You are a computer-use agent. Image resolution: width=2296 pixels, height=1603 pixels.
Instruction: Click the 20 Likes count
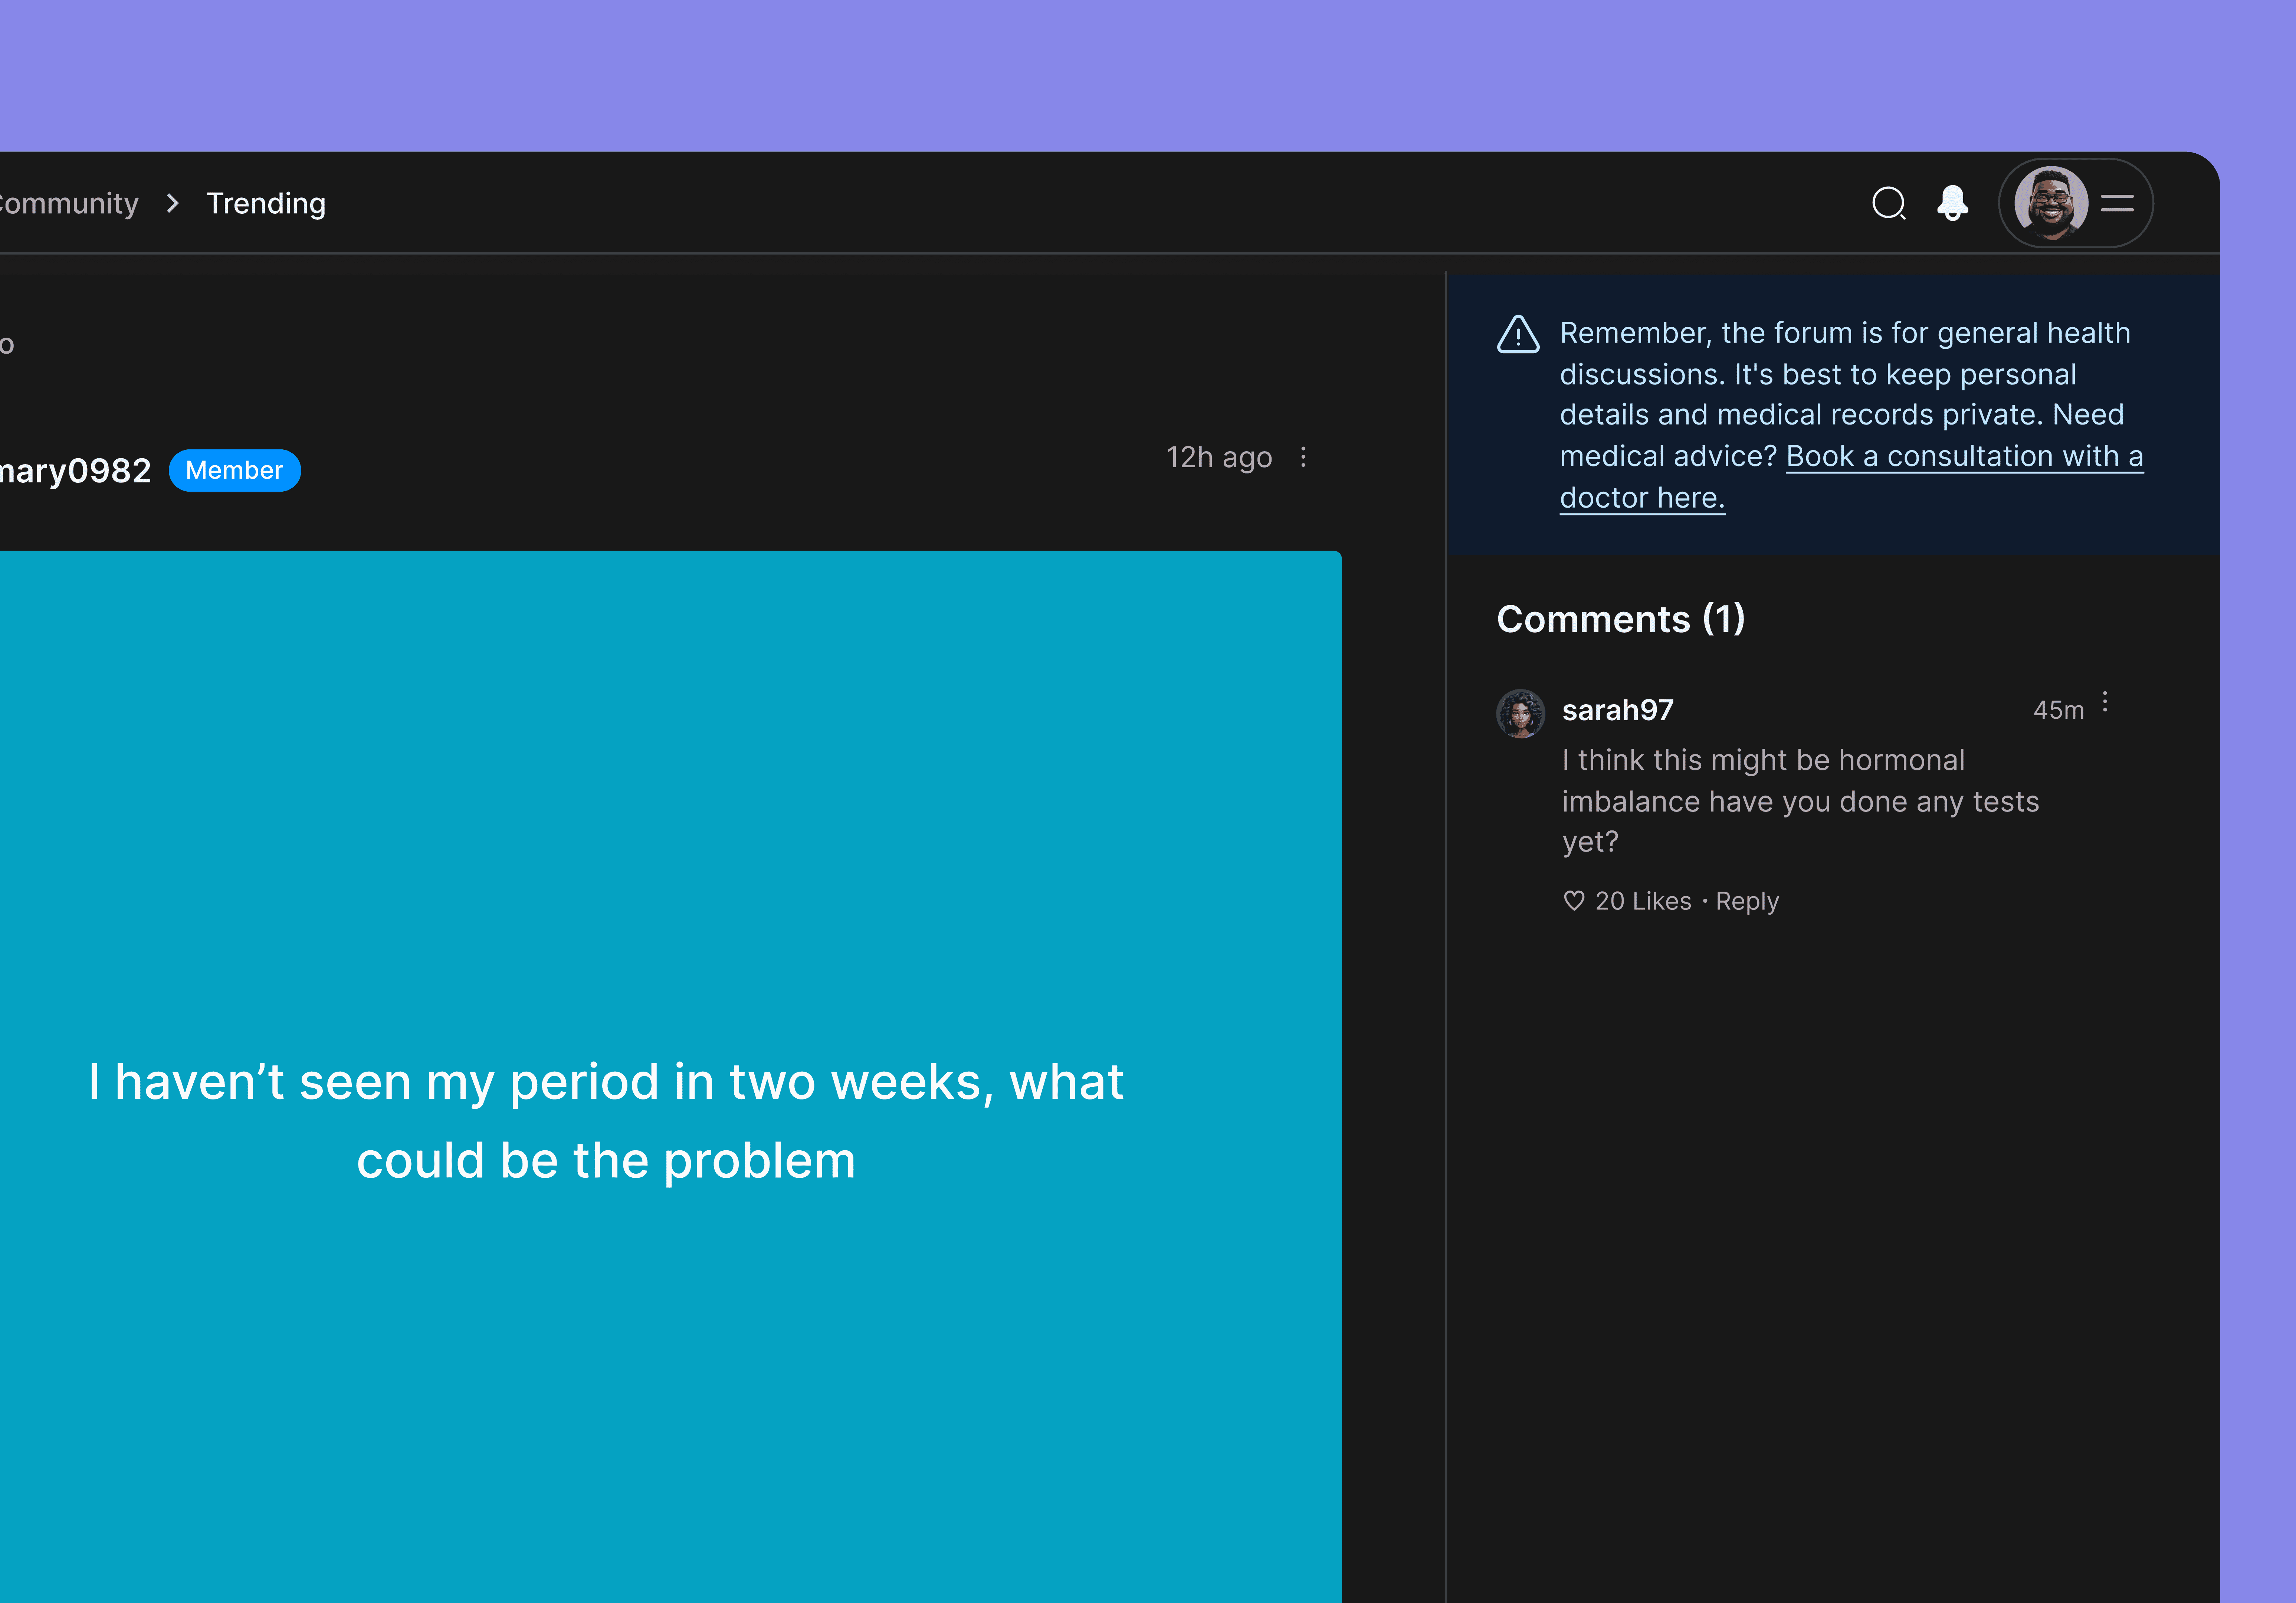pyautogui.click(x=1643, y=901)
